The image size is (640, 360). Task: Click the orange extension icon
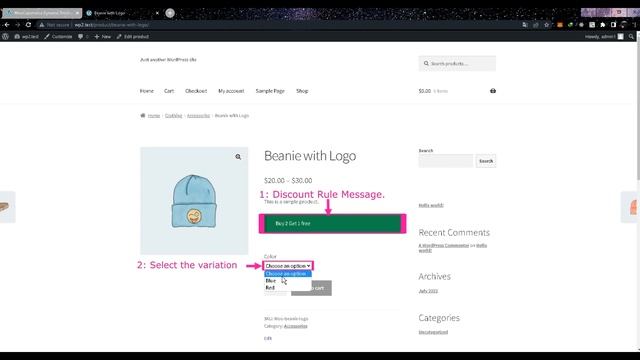(560, 25)
